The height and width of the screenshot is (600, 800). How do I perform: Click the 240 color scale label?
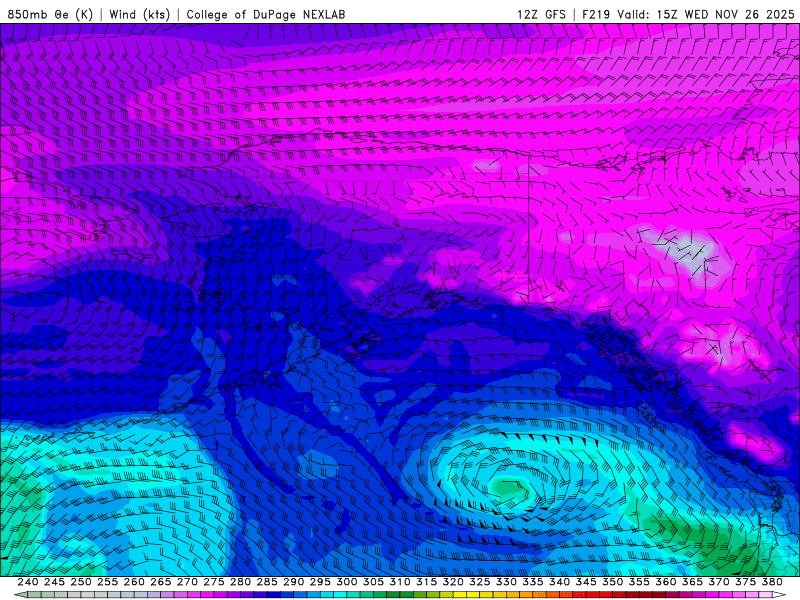click(x=28, y=582)
